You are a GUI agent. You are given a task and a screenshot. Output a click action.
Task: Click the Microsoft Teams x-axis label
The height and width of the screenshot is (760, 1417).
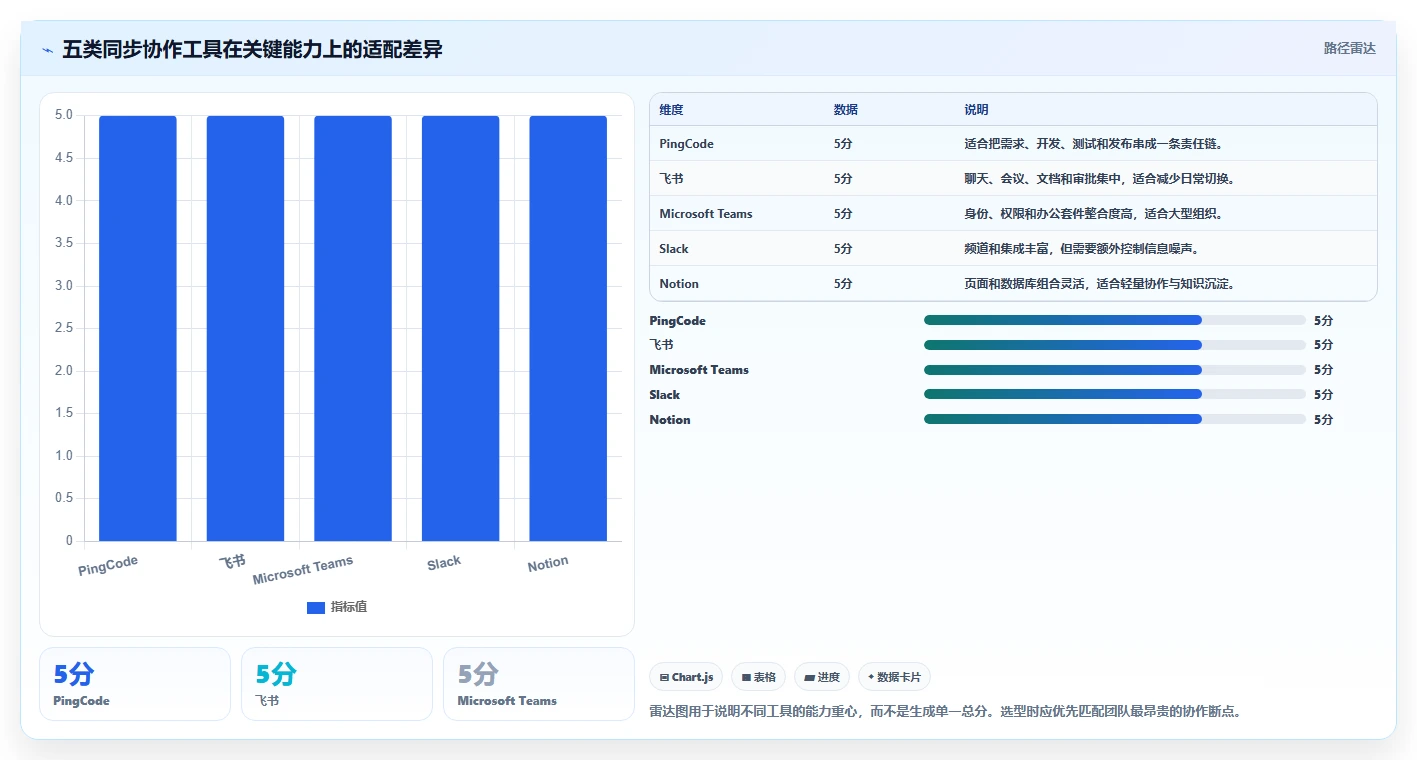[303, 570]
